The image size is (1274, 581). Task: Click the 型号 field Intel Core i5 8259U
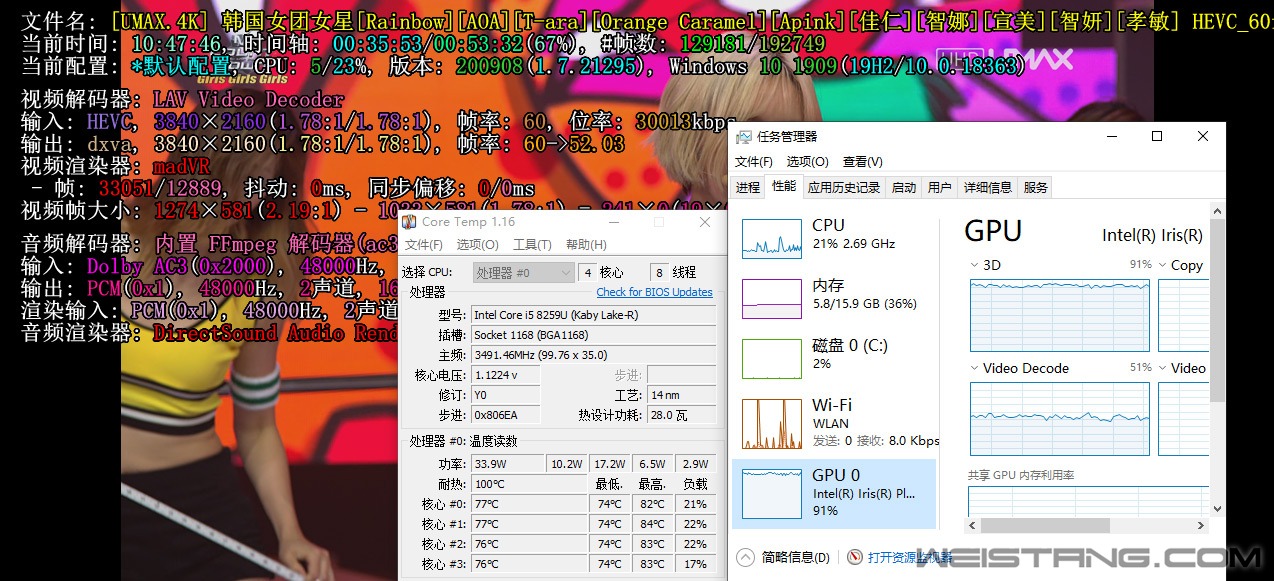coord(593,315)
